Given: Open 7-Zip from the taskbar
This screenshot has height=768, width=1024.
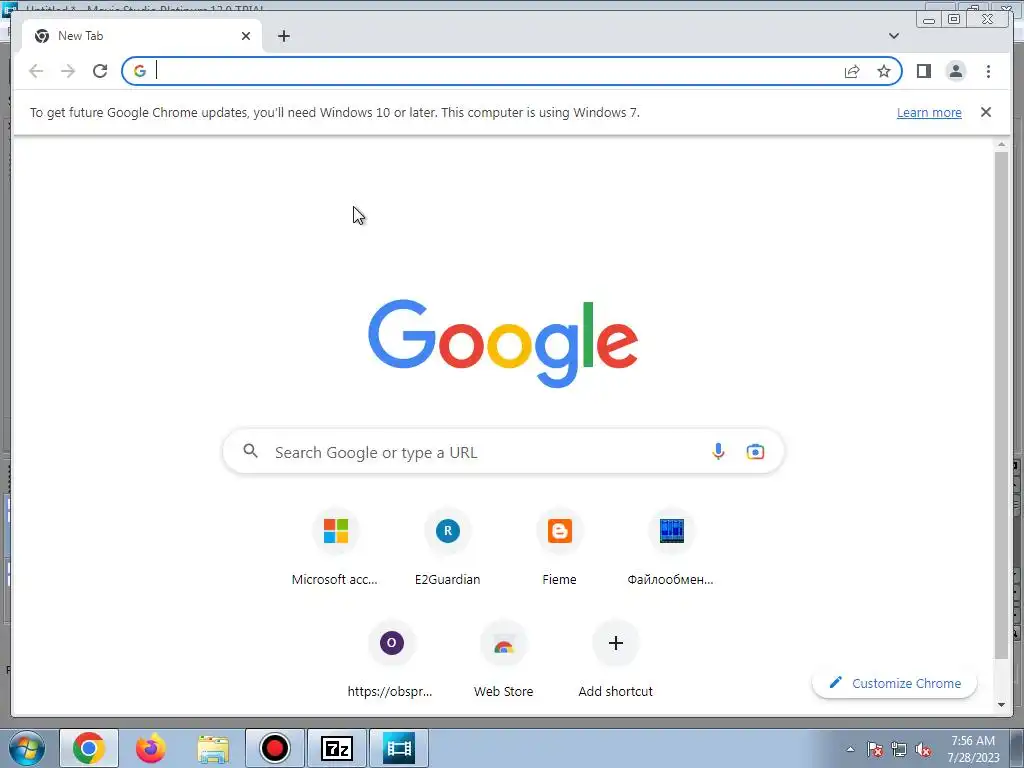Looking at the screenshot, I should click(x=337, y=748).
